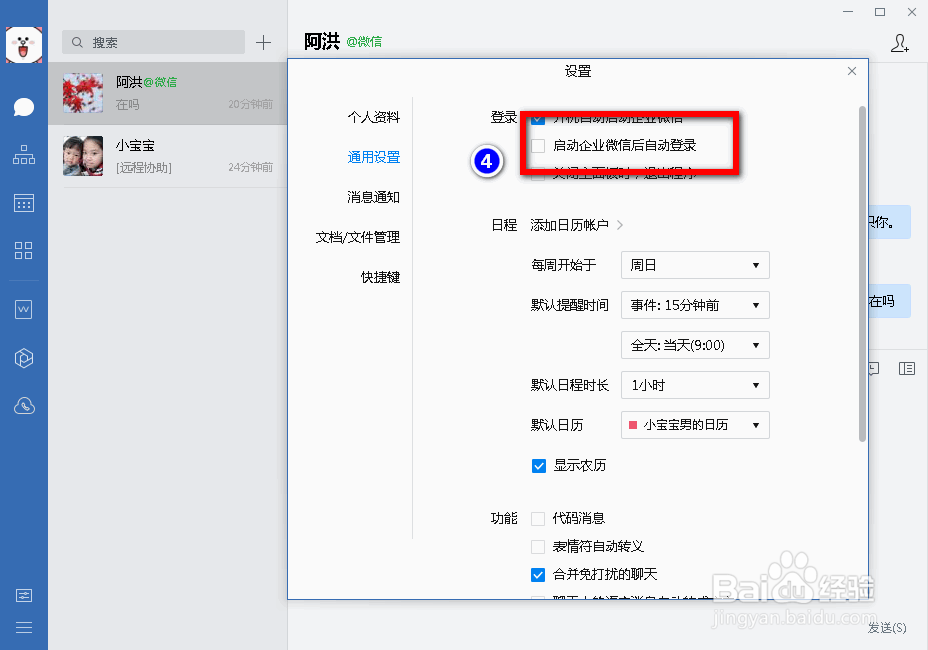This screenshot has height=650, width=928.
Task: Open the hamburger menu at sidebar bottom
Action: [23, 628]
